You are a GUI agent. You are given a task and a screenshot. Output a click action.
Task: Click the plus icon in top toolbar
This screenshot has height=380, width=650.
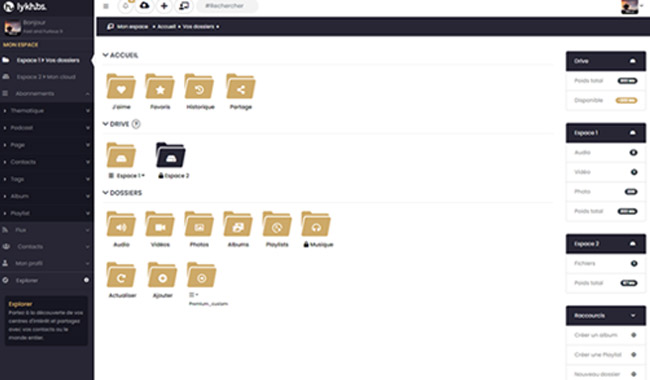(164, 6)
